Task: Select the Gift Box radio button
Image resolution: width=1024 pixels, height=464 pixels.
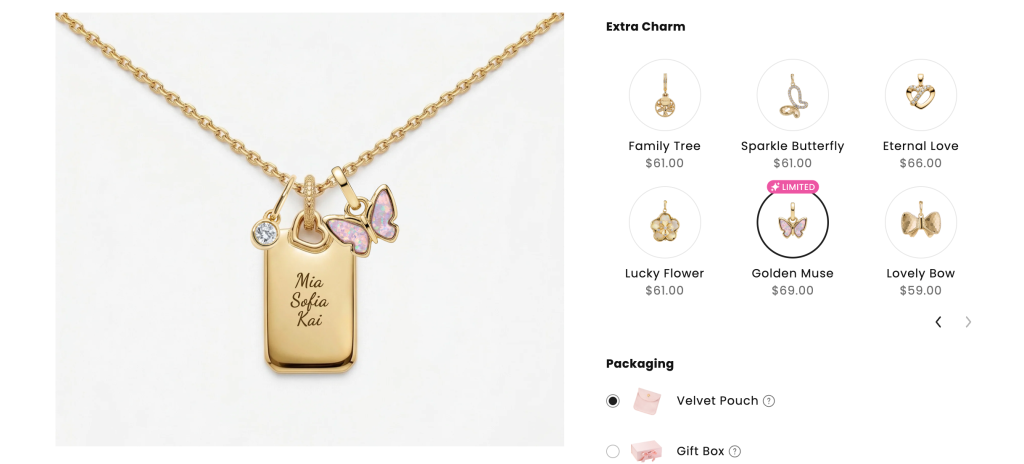Action: 613,451
